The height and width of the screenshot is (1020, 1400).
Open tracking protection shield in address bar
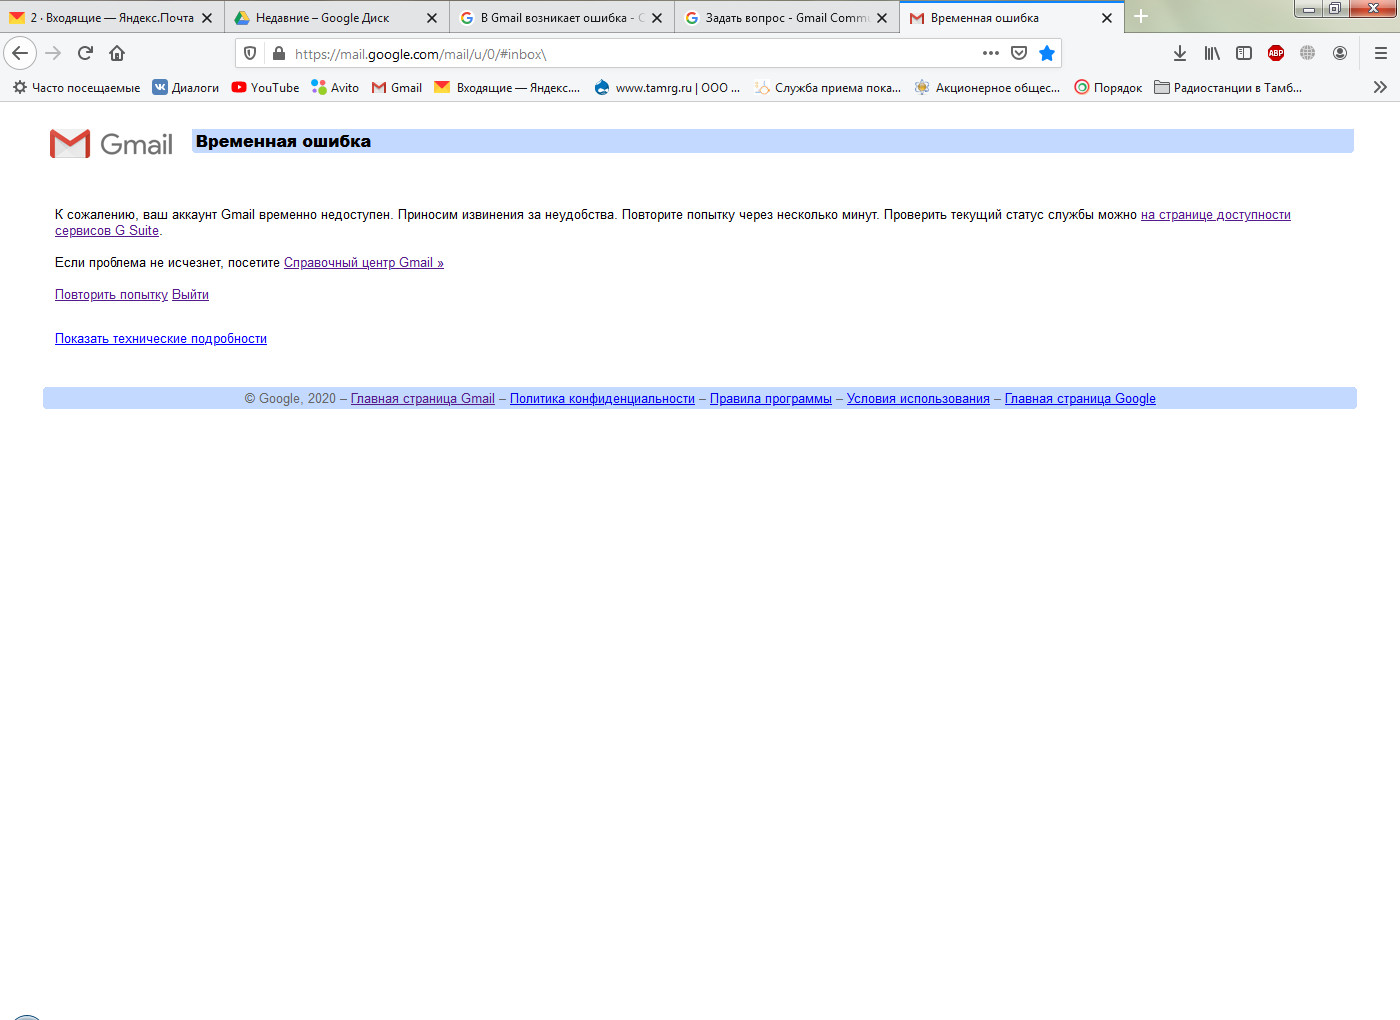coord(250,54)
